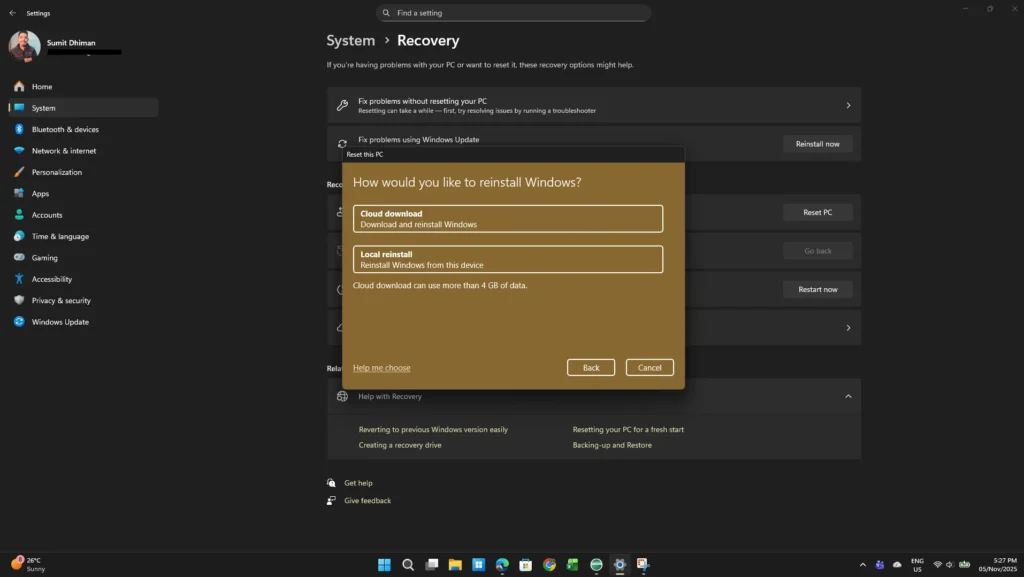Click the Find a setting search box
This screenshot has width=1024, height=577.
click(x=513, y=13)
